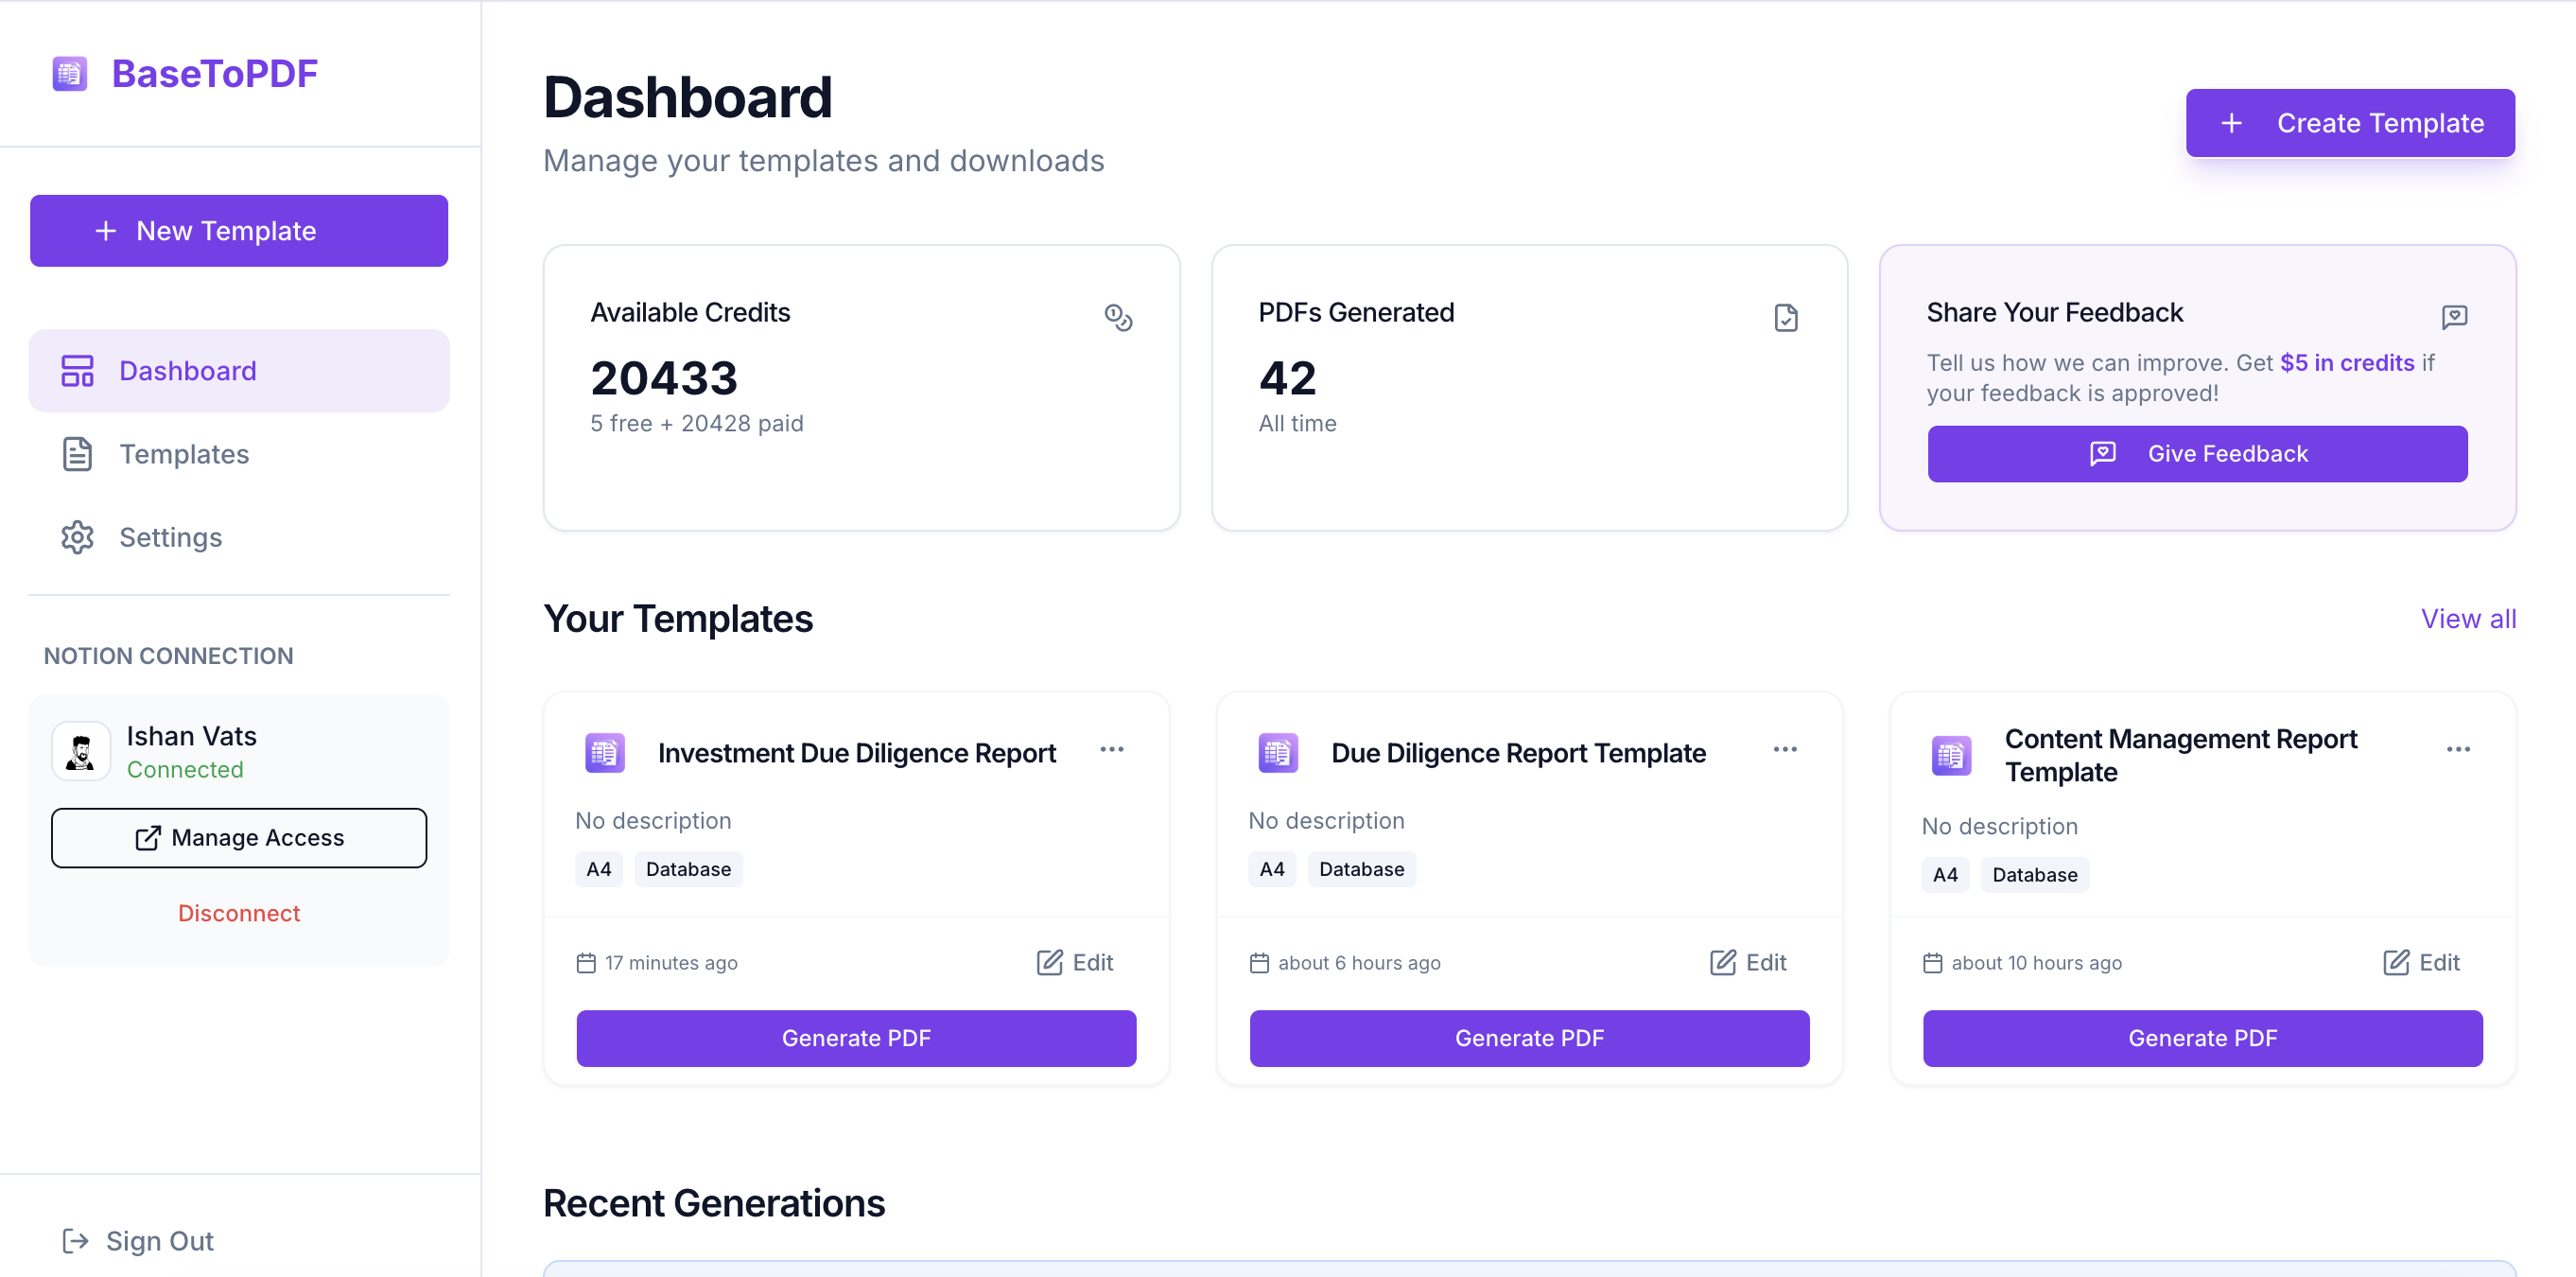The height and width of the screenshot is (1277, 2576).
Task: Open the Content Management Report Template title
Action: click(2180, 755)
